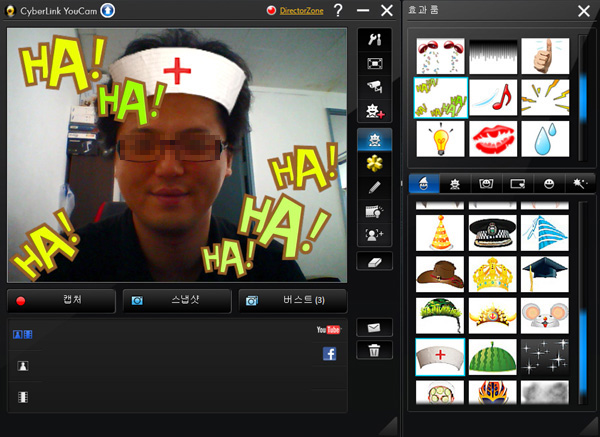
Task: Choose the watermelon hat thumbnail
Action: point(492,357)
